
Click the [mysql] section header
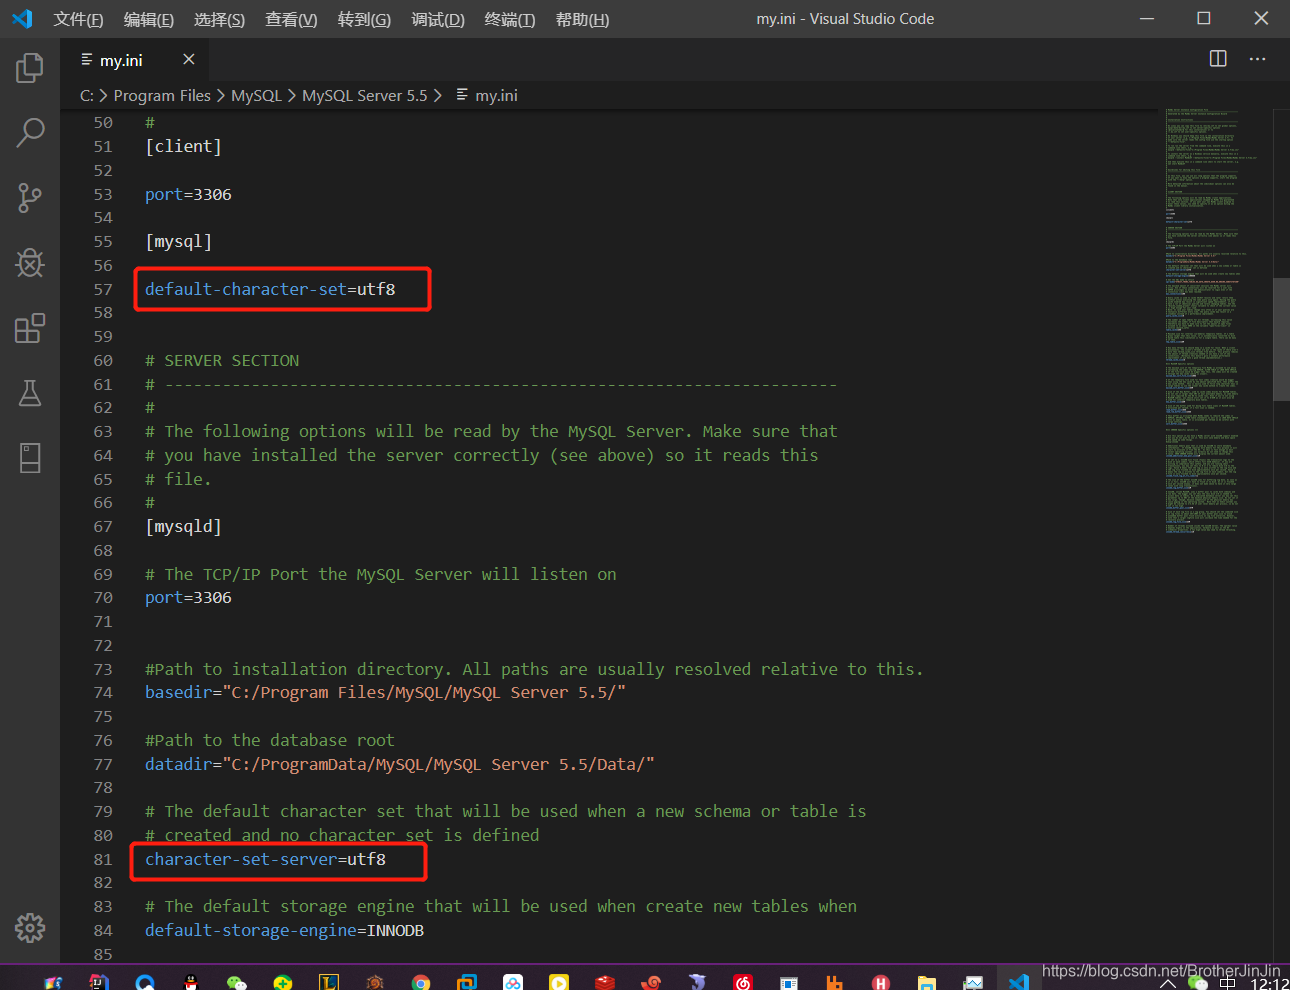point(178,241)
